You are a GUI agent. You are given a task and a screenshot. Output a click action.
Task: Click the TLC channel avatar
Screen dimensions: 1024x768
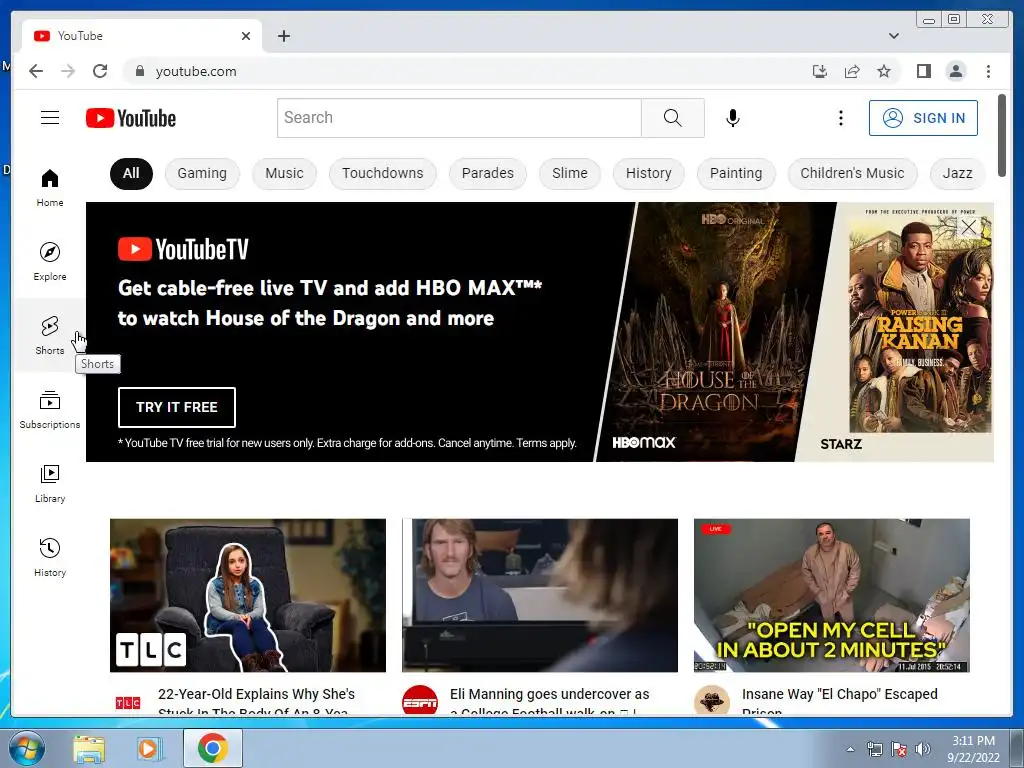coord(128,702)
